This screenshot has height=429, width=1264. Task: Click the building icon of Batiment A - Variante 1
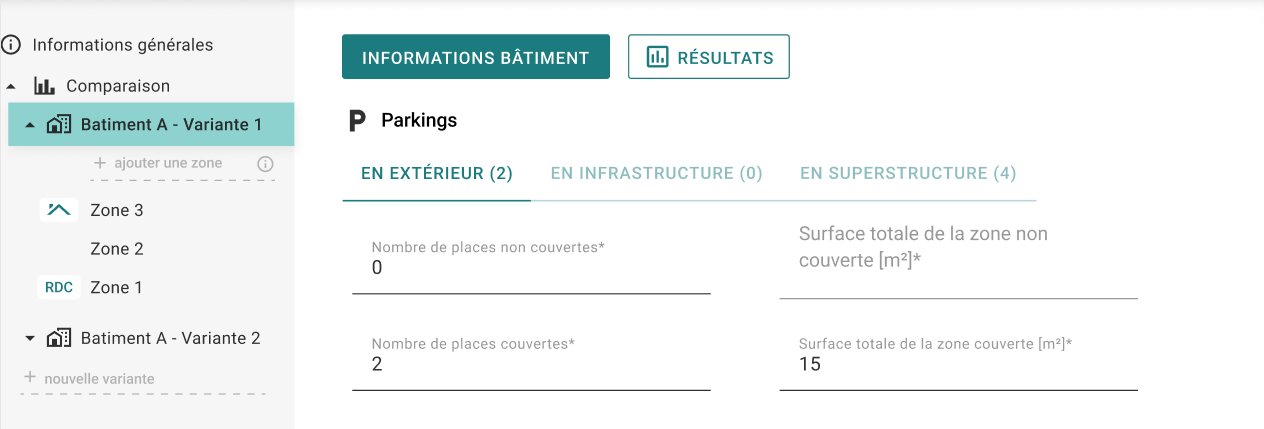click(59, 125)
